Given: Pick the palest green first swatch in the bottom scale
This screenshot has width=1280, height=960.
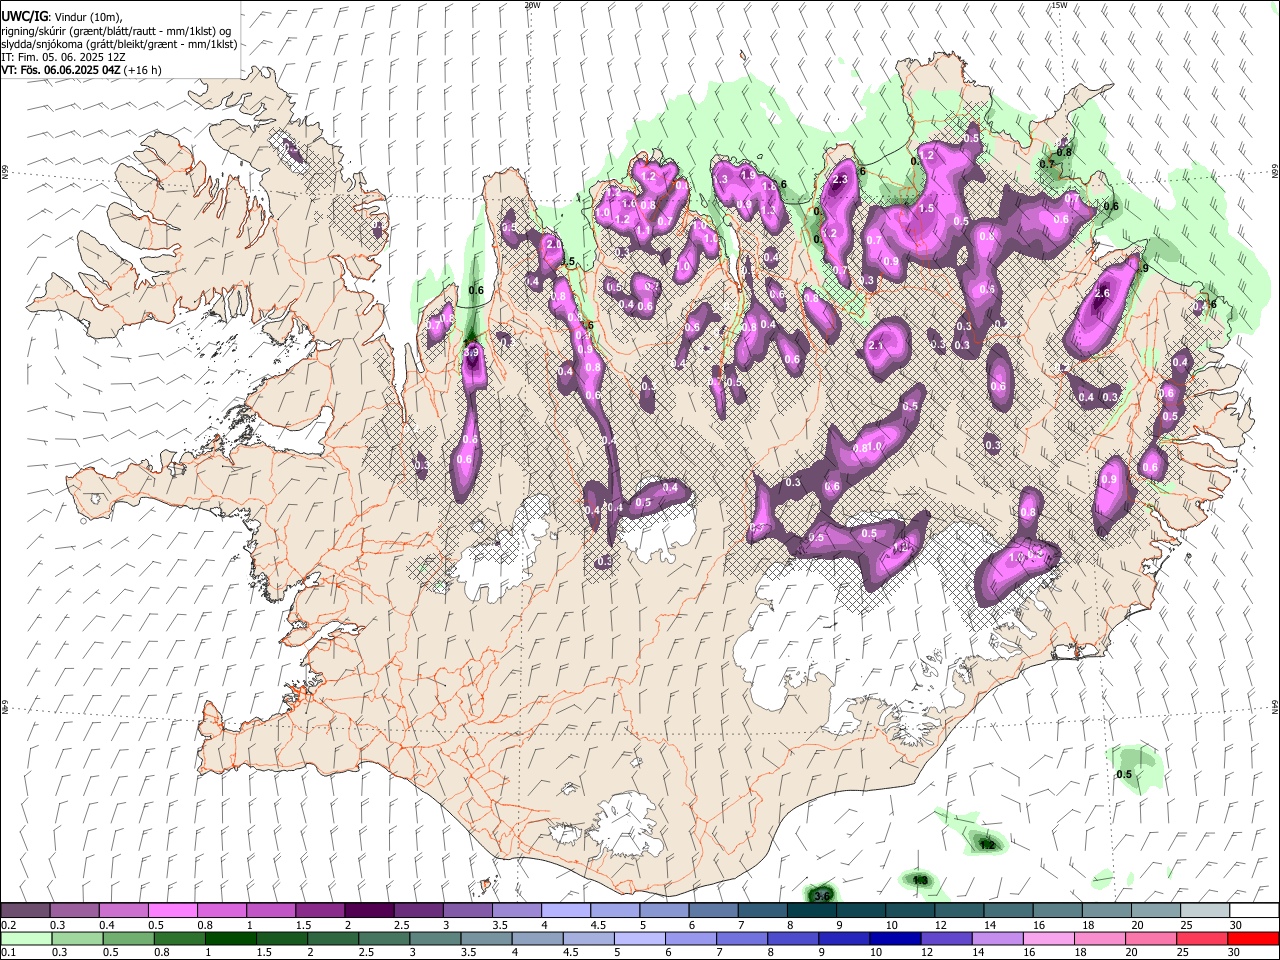Looking at the screenshot, I should [25, 938].
